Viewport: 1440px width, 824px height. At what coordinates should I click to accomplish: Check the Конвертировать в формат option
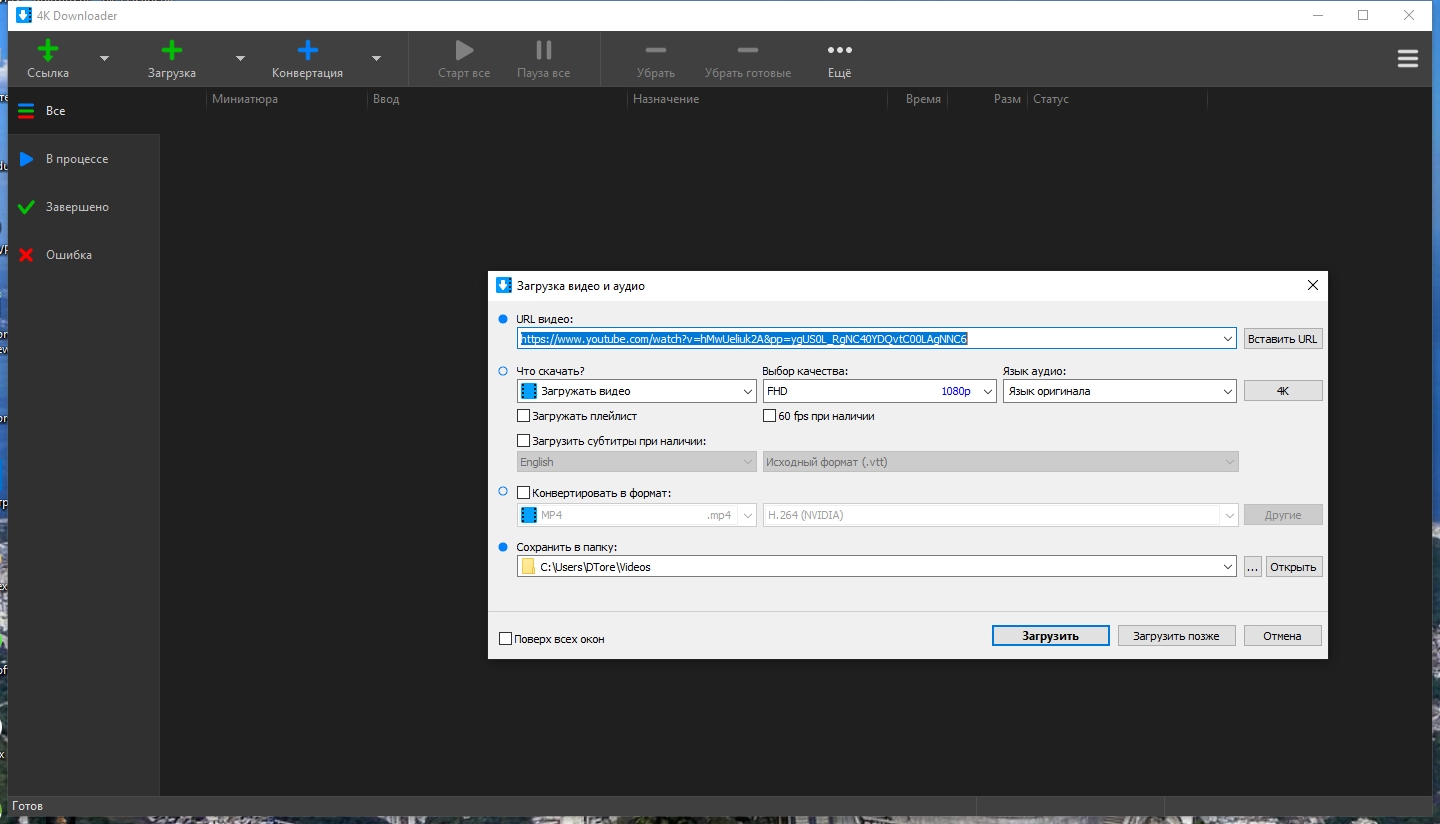click(x=524, y=492)
